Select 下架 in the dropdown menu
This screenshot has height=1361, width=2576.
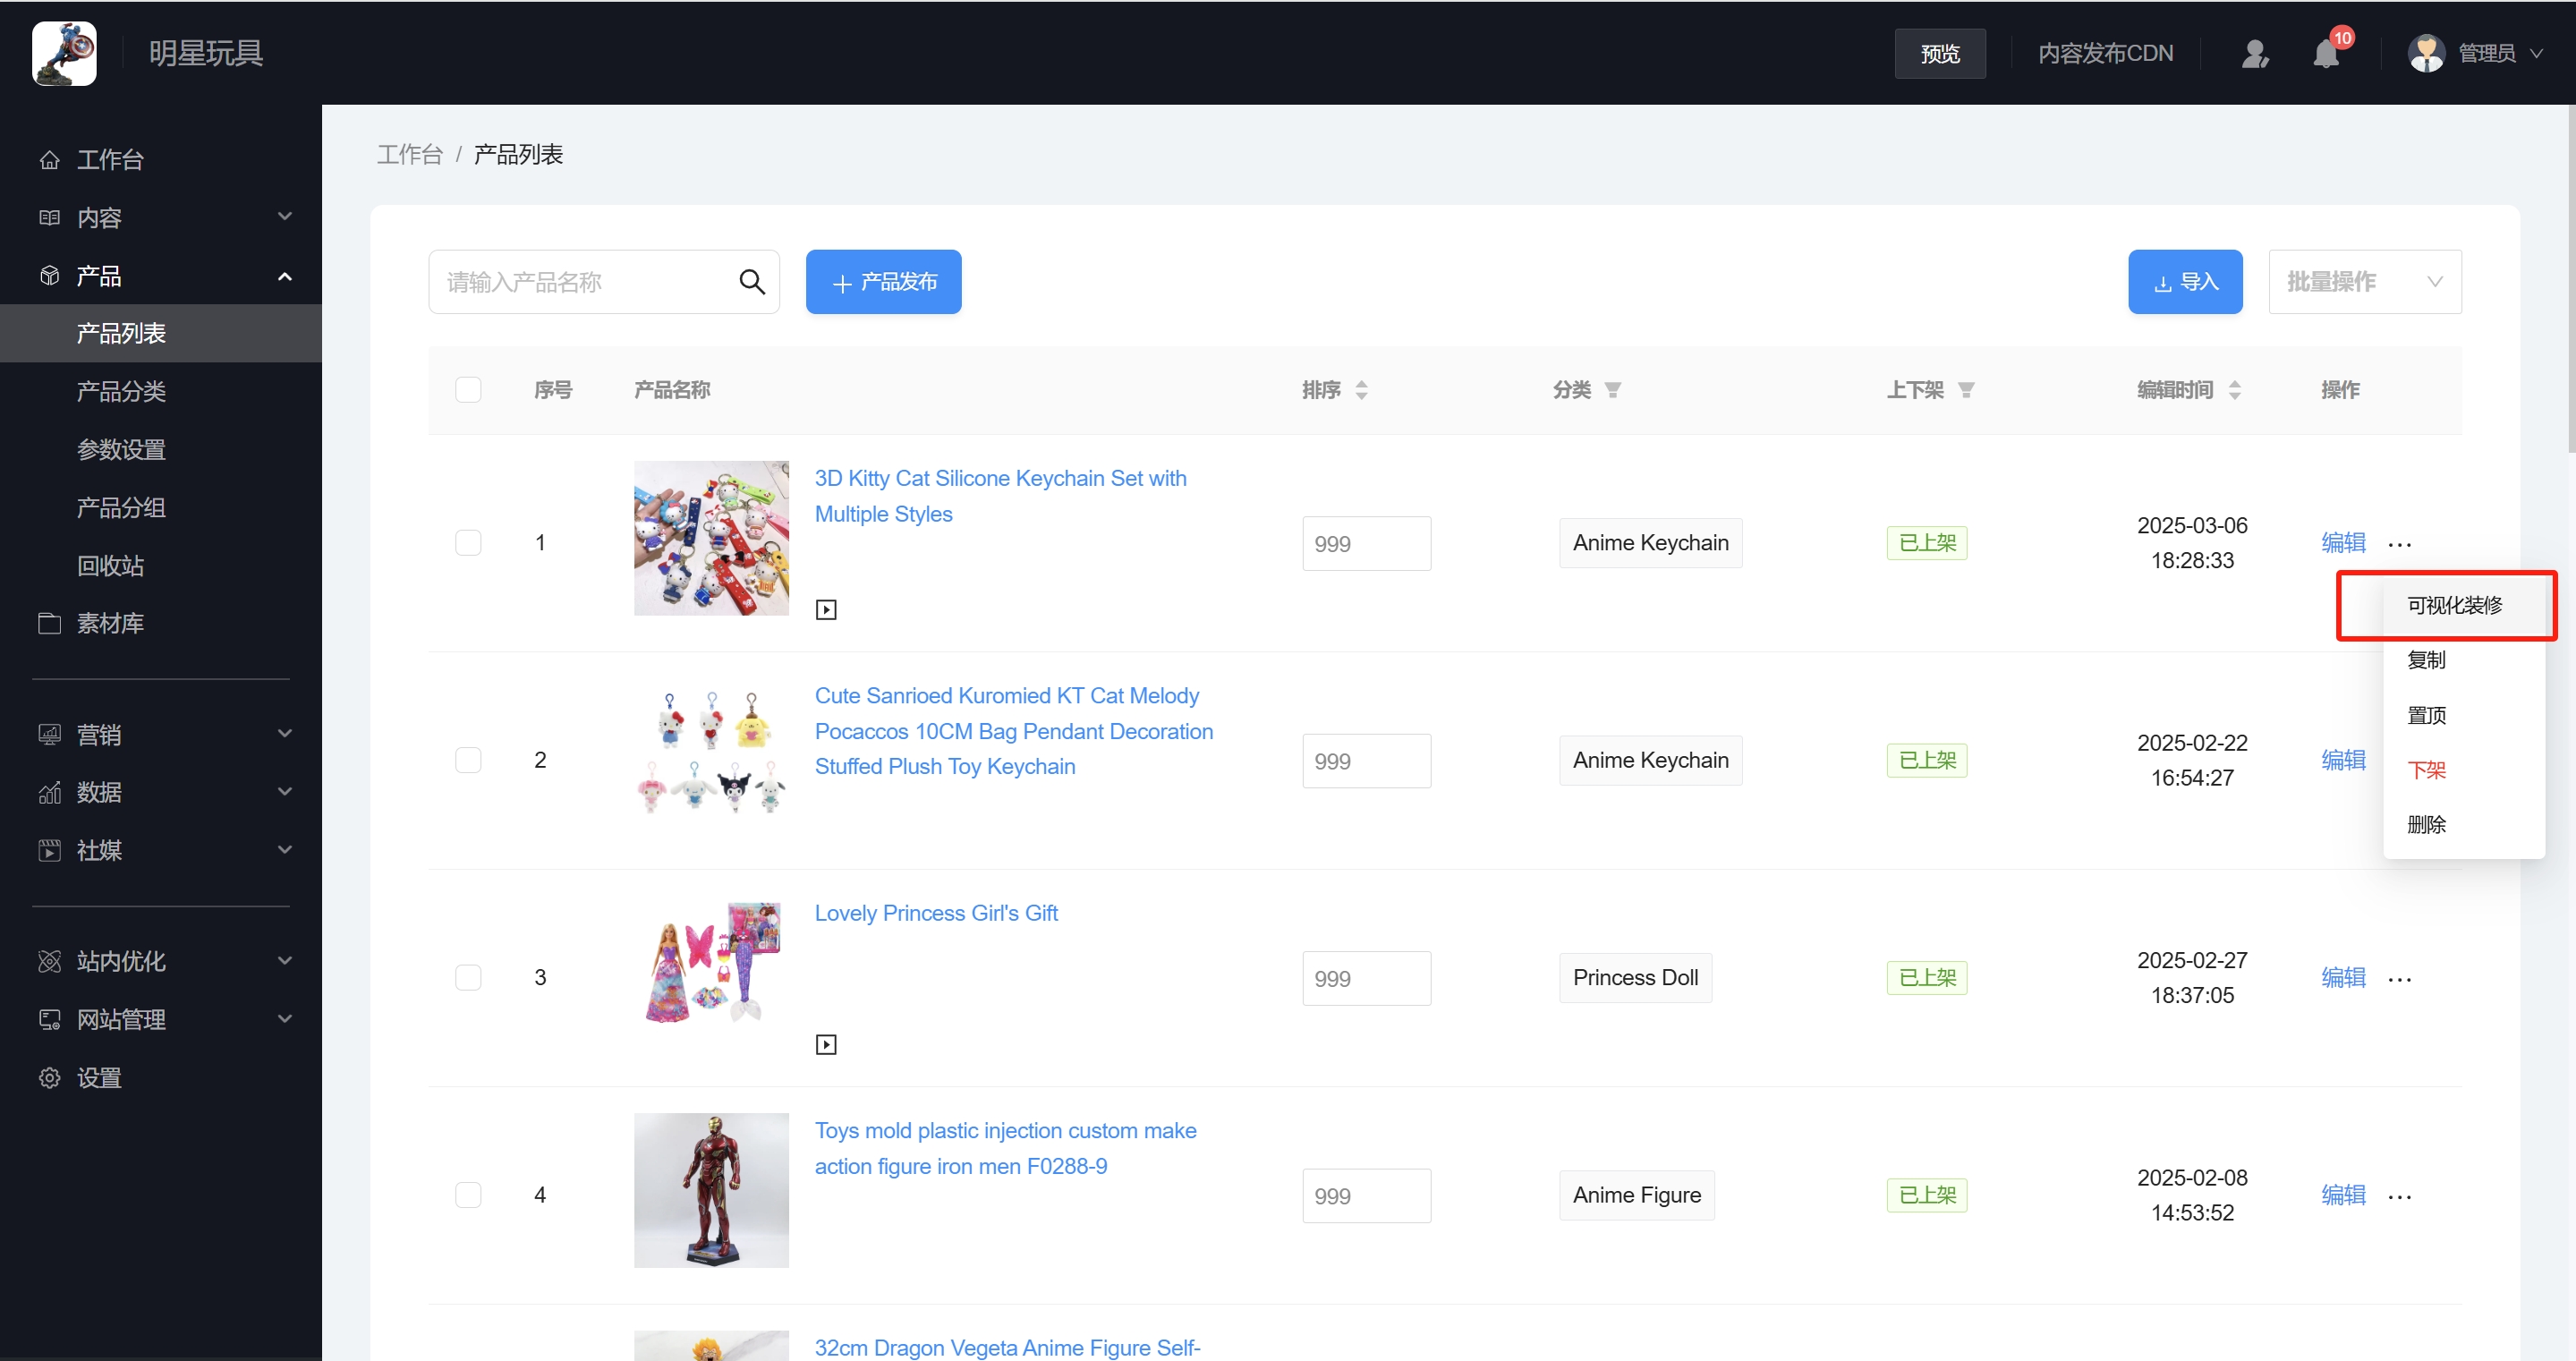2426,770
